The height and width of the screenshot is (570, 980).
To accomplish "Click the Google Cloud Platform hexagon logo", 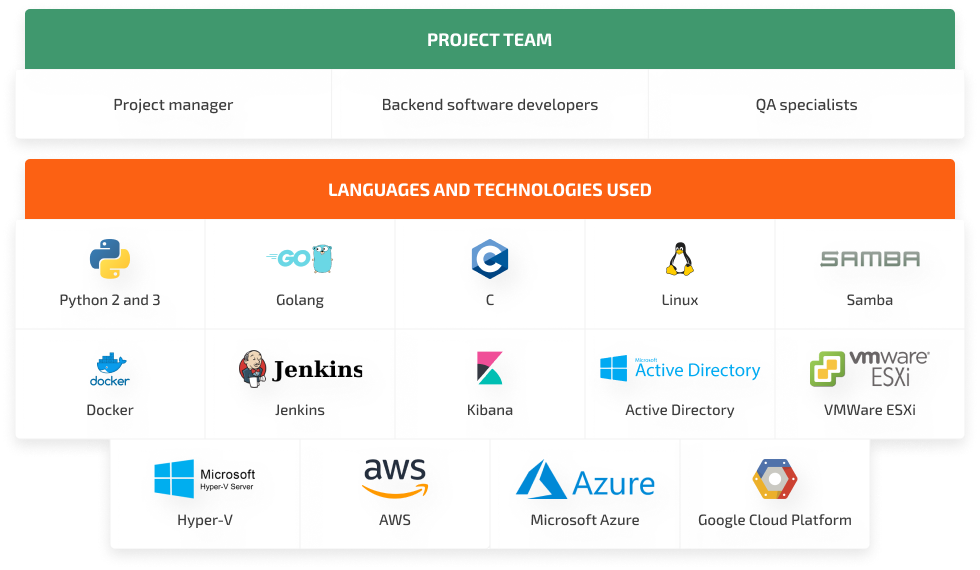I will (775, 479).
